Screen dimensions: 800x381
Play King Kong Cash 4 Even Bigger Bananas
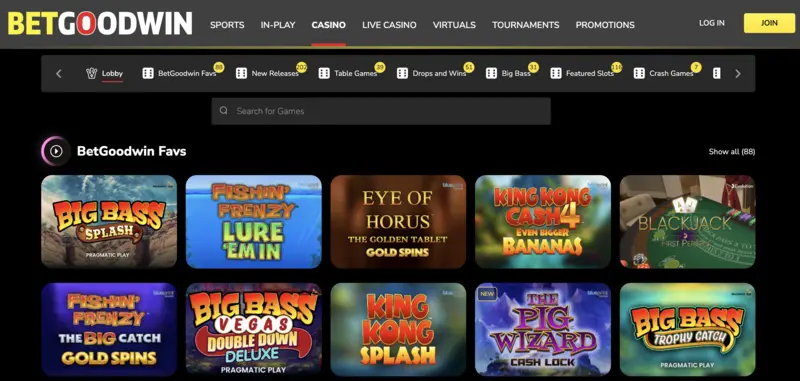(543, 221)
